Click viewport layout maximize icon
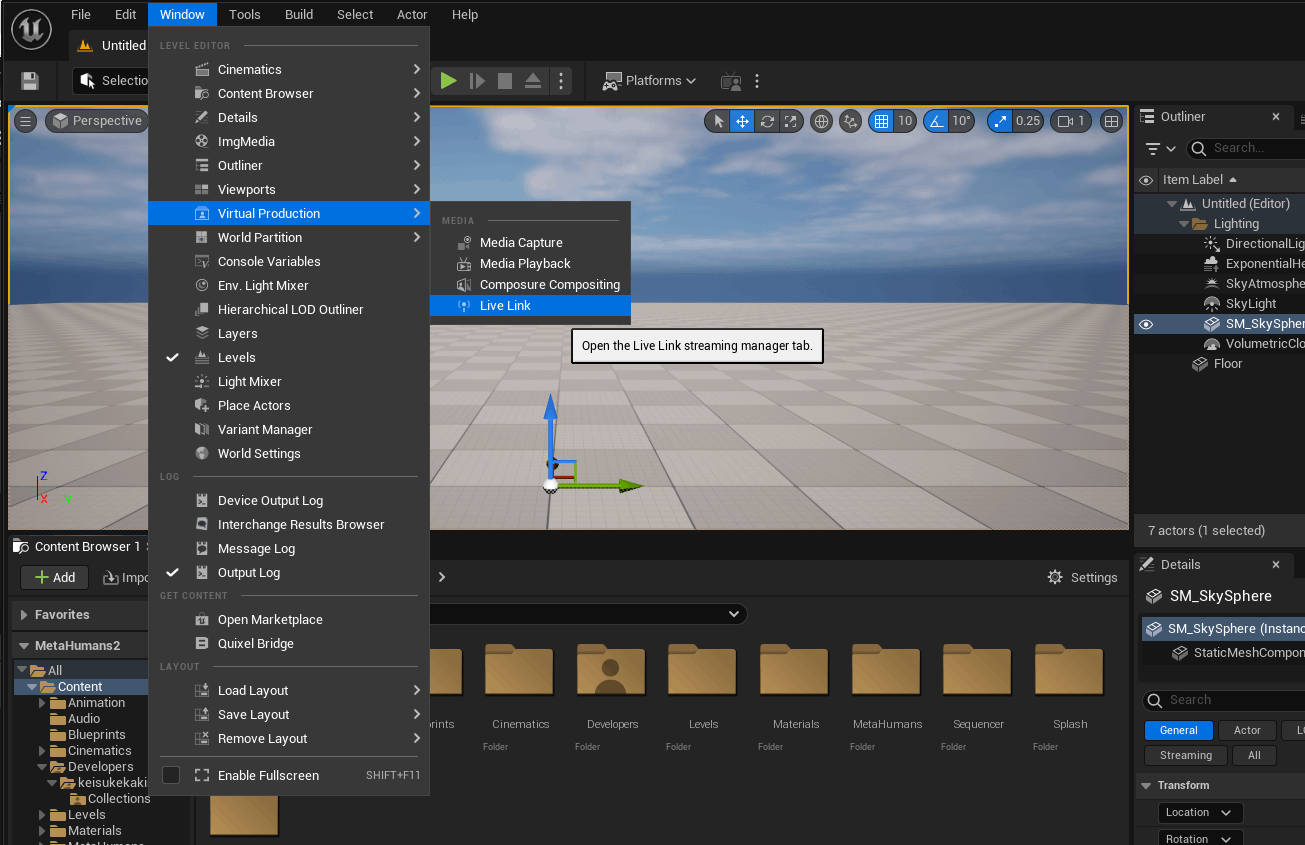1305x845 pixels. click(x=1111, y=121)
